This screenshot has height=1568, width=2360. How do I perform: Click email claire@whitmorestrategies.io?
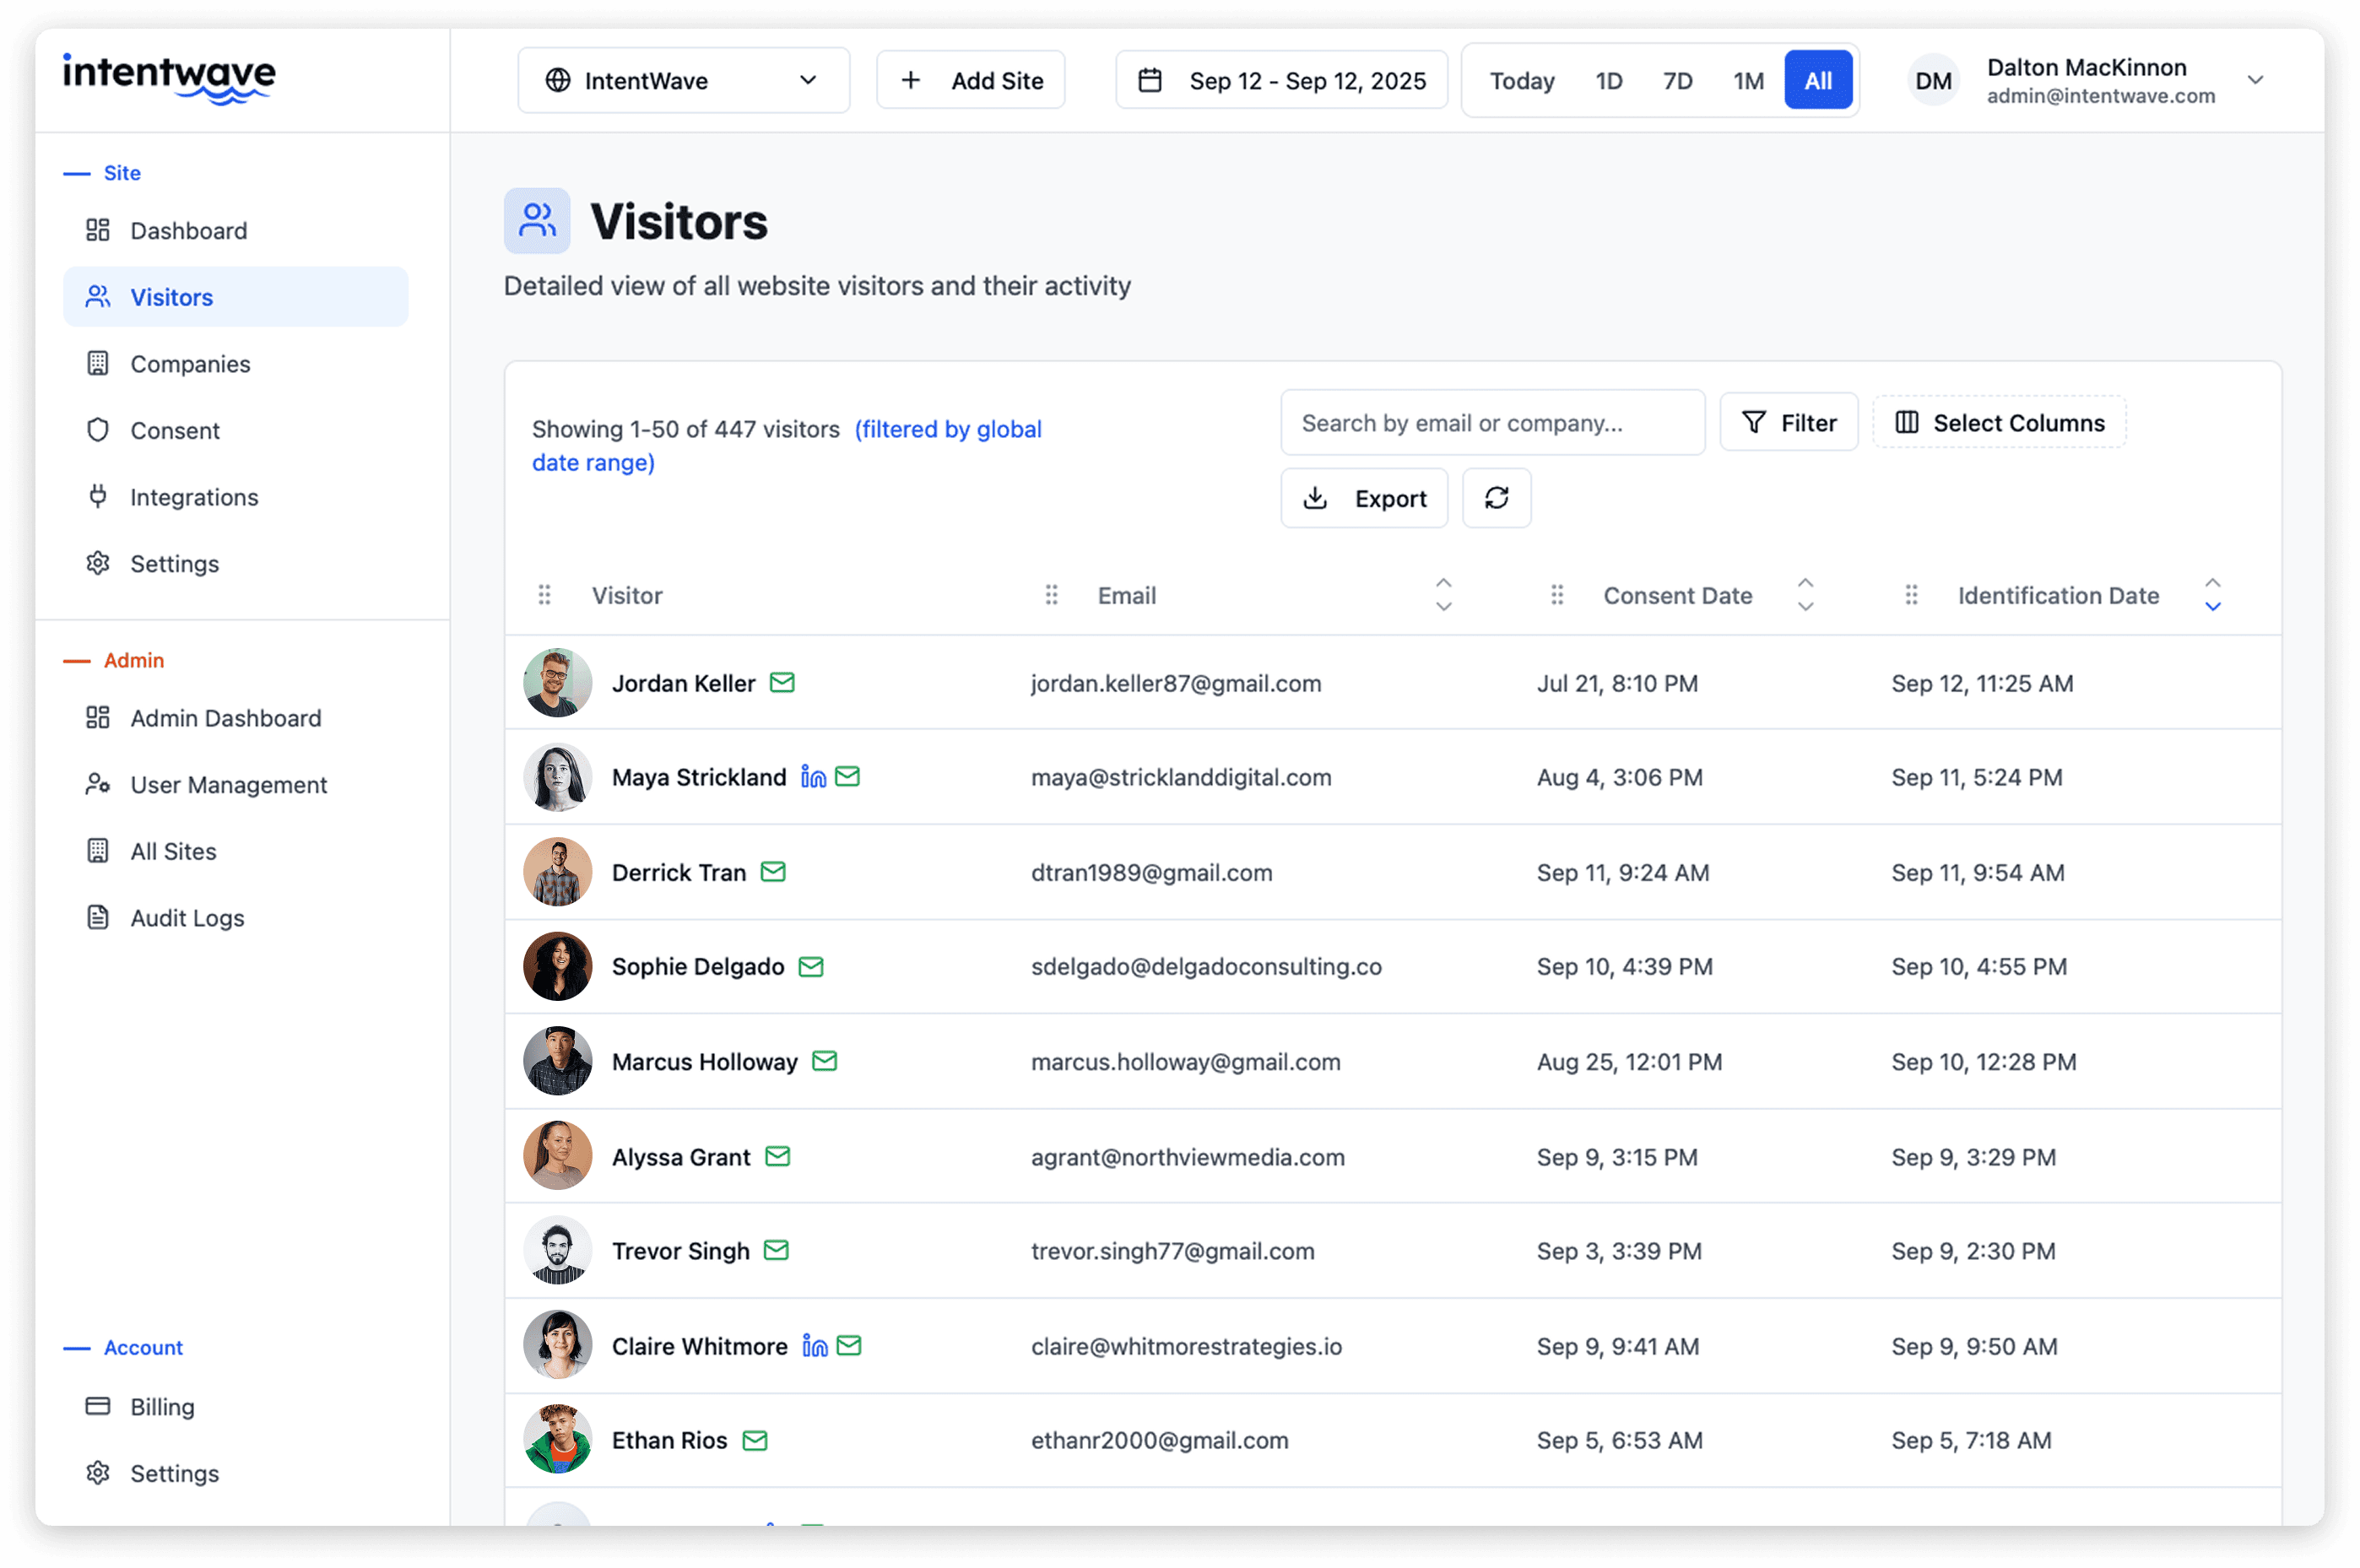pos(1187,1347)
